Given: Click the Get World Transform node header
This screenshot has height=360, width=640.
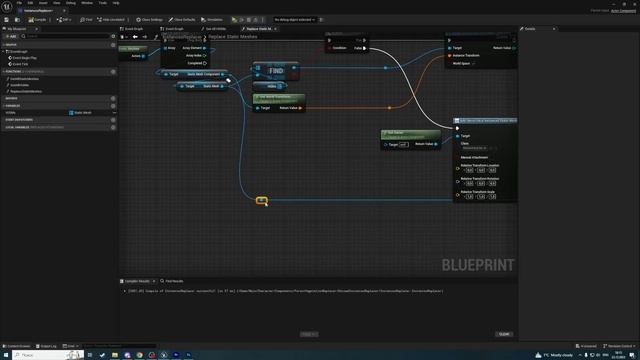Looking at the screenshot, I should click(279, 99).
